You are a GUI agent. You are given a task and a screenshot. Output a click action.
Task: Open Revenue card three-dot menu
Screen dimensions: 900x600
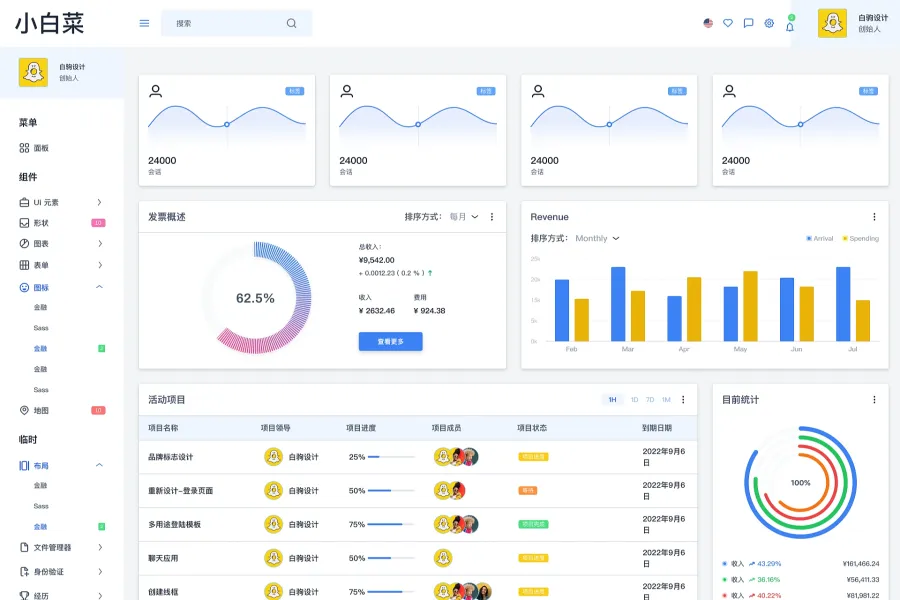(x=874, y=217)
